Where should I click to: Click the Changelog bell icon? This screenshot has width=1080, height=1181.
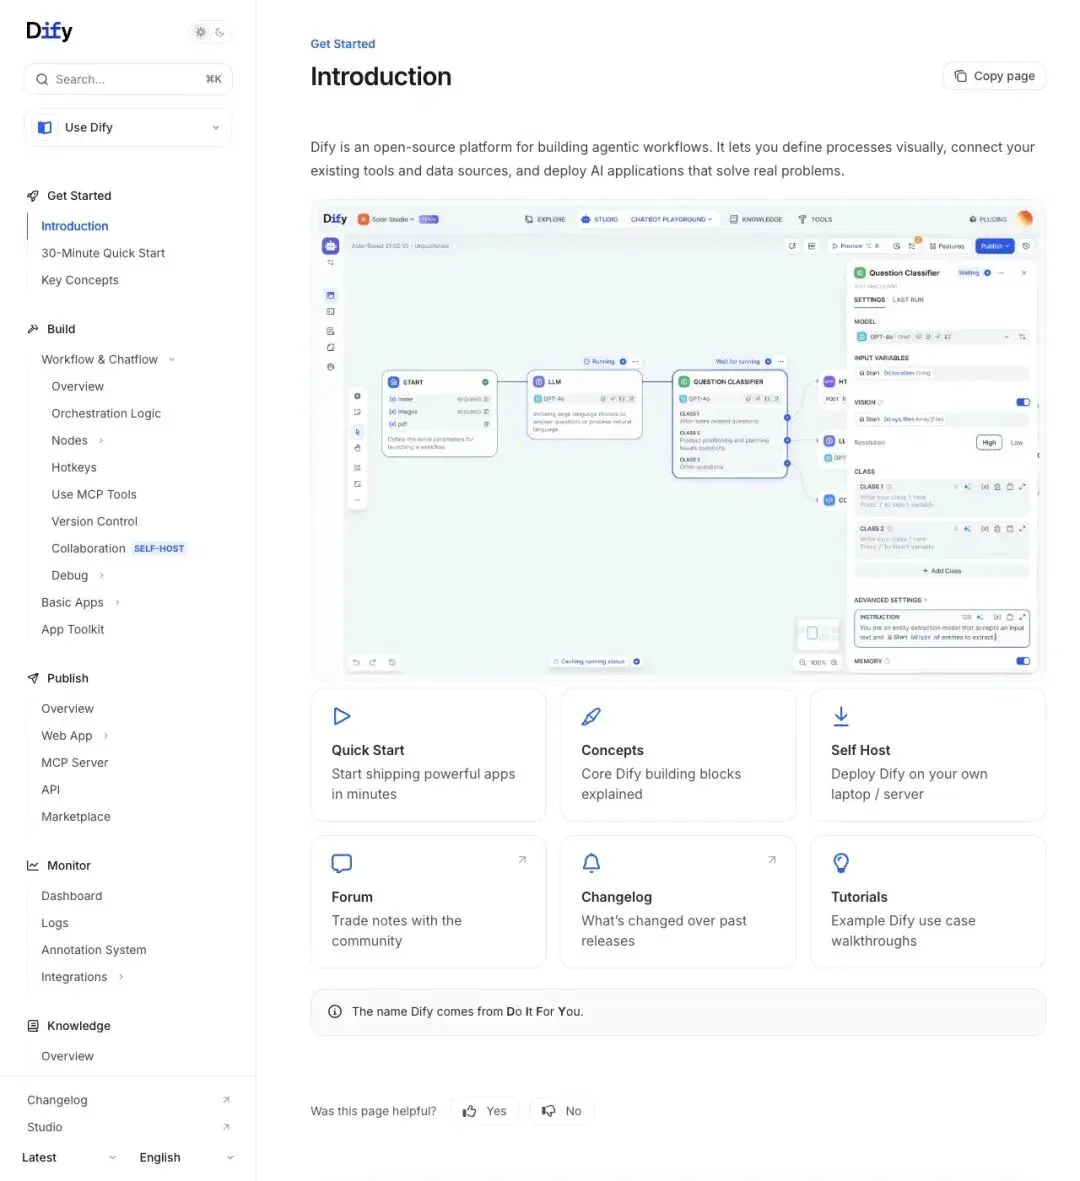[x=591, y=863]
